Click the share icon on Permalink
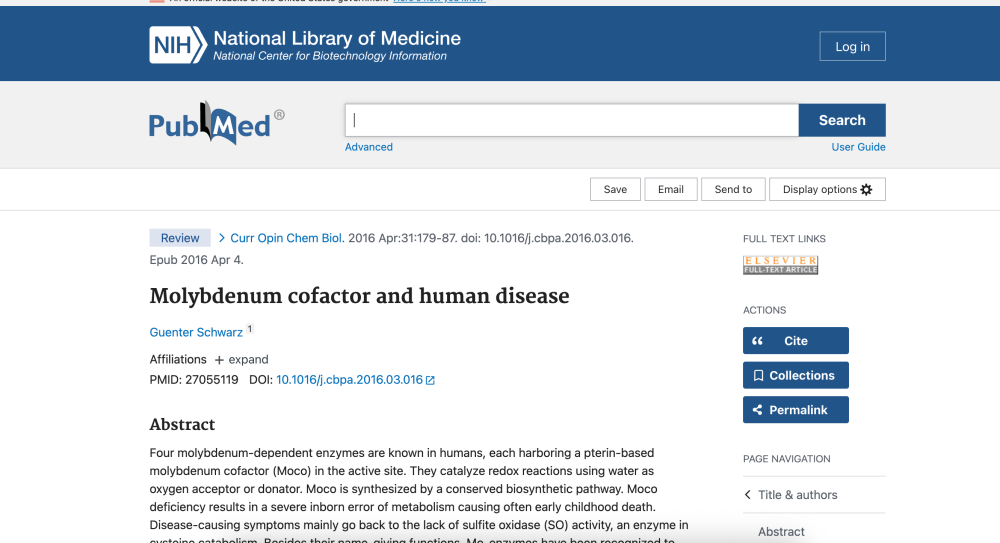This screenshot has width=1000, height=543. pyautogui.click(x=758, y=410)
